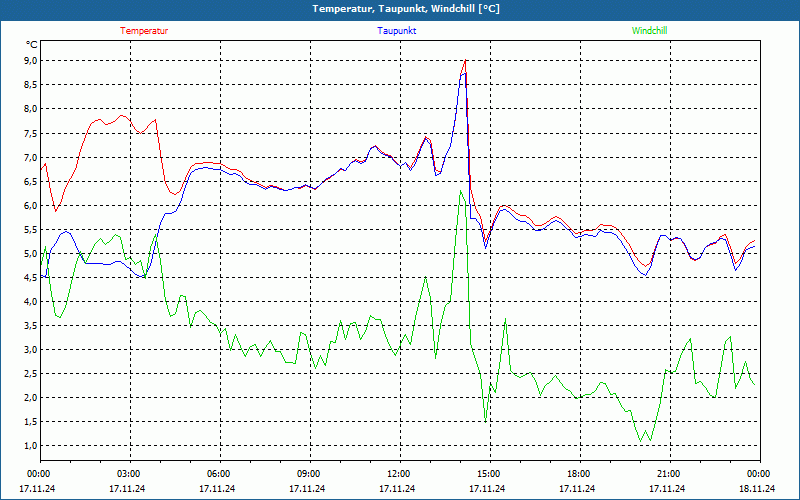Click the 06:00 time axis label

[x=217, y=474]
